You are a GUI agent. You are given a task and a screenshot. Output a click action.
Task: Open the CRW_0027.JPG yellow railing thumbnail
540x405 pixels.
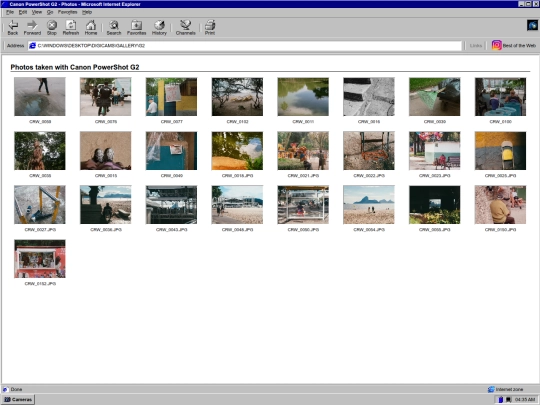[40, 205]
